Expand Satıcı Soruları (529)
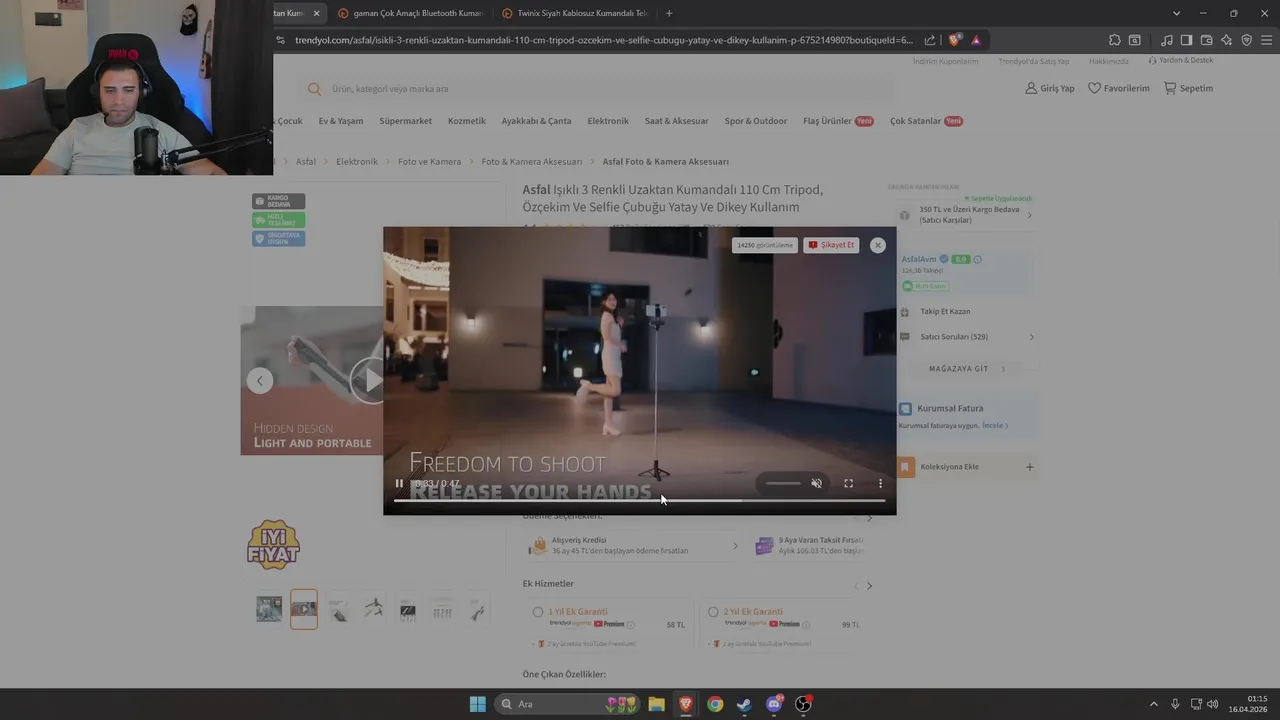This screenshot has width=1280, height=720. point(966,337)
